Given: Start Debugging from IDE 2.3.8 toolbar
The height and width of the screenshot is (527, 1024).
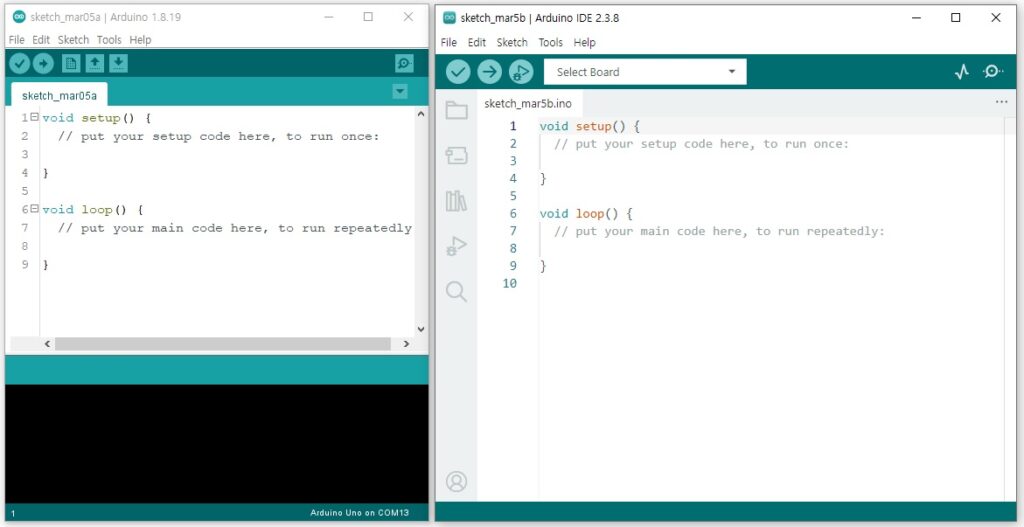Looking at the screenshot, I should 520,72.
